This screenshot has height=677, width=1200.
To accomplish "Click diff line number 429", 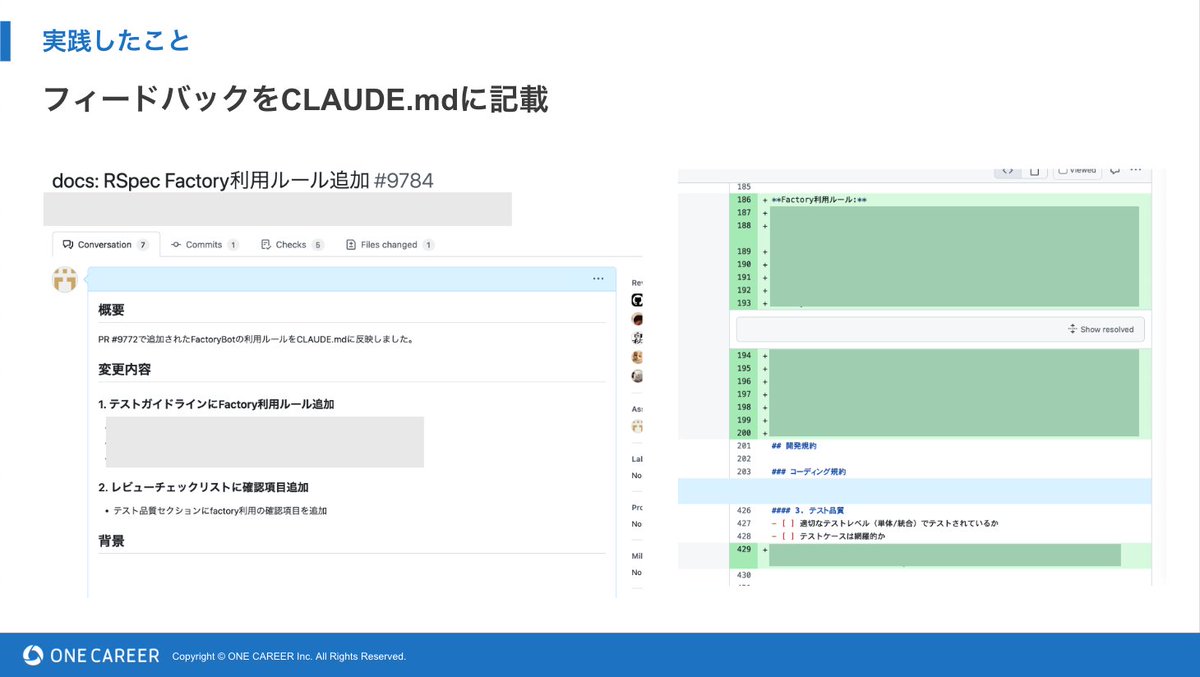I will click(743, 550).
